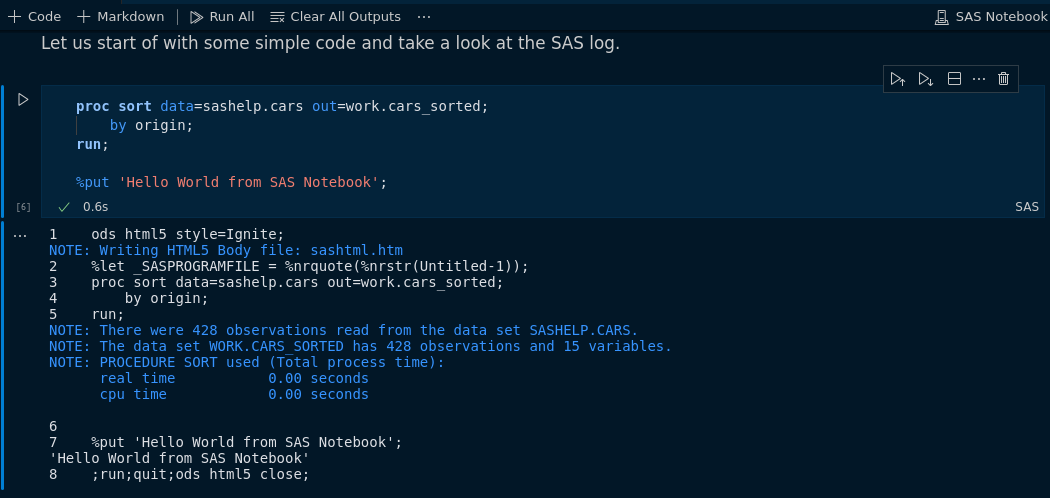Open the cell toolbar's more actions ellipsis

point(979,79)
